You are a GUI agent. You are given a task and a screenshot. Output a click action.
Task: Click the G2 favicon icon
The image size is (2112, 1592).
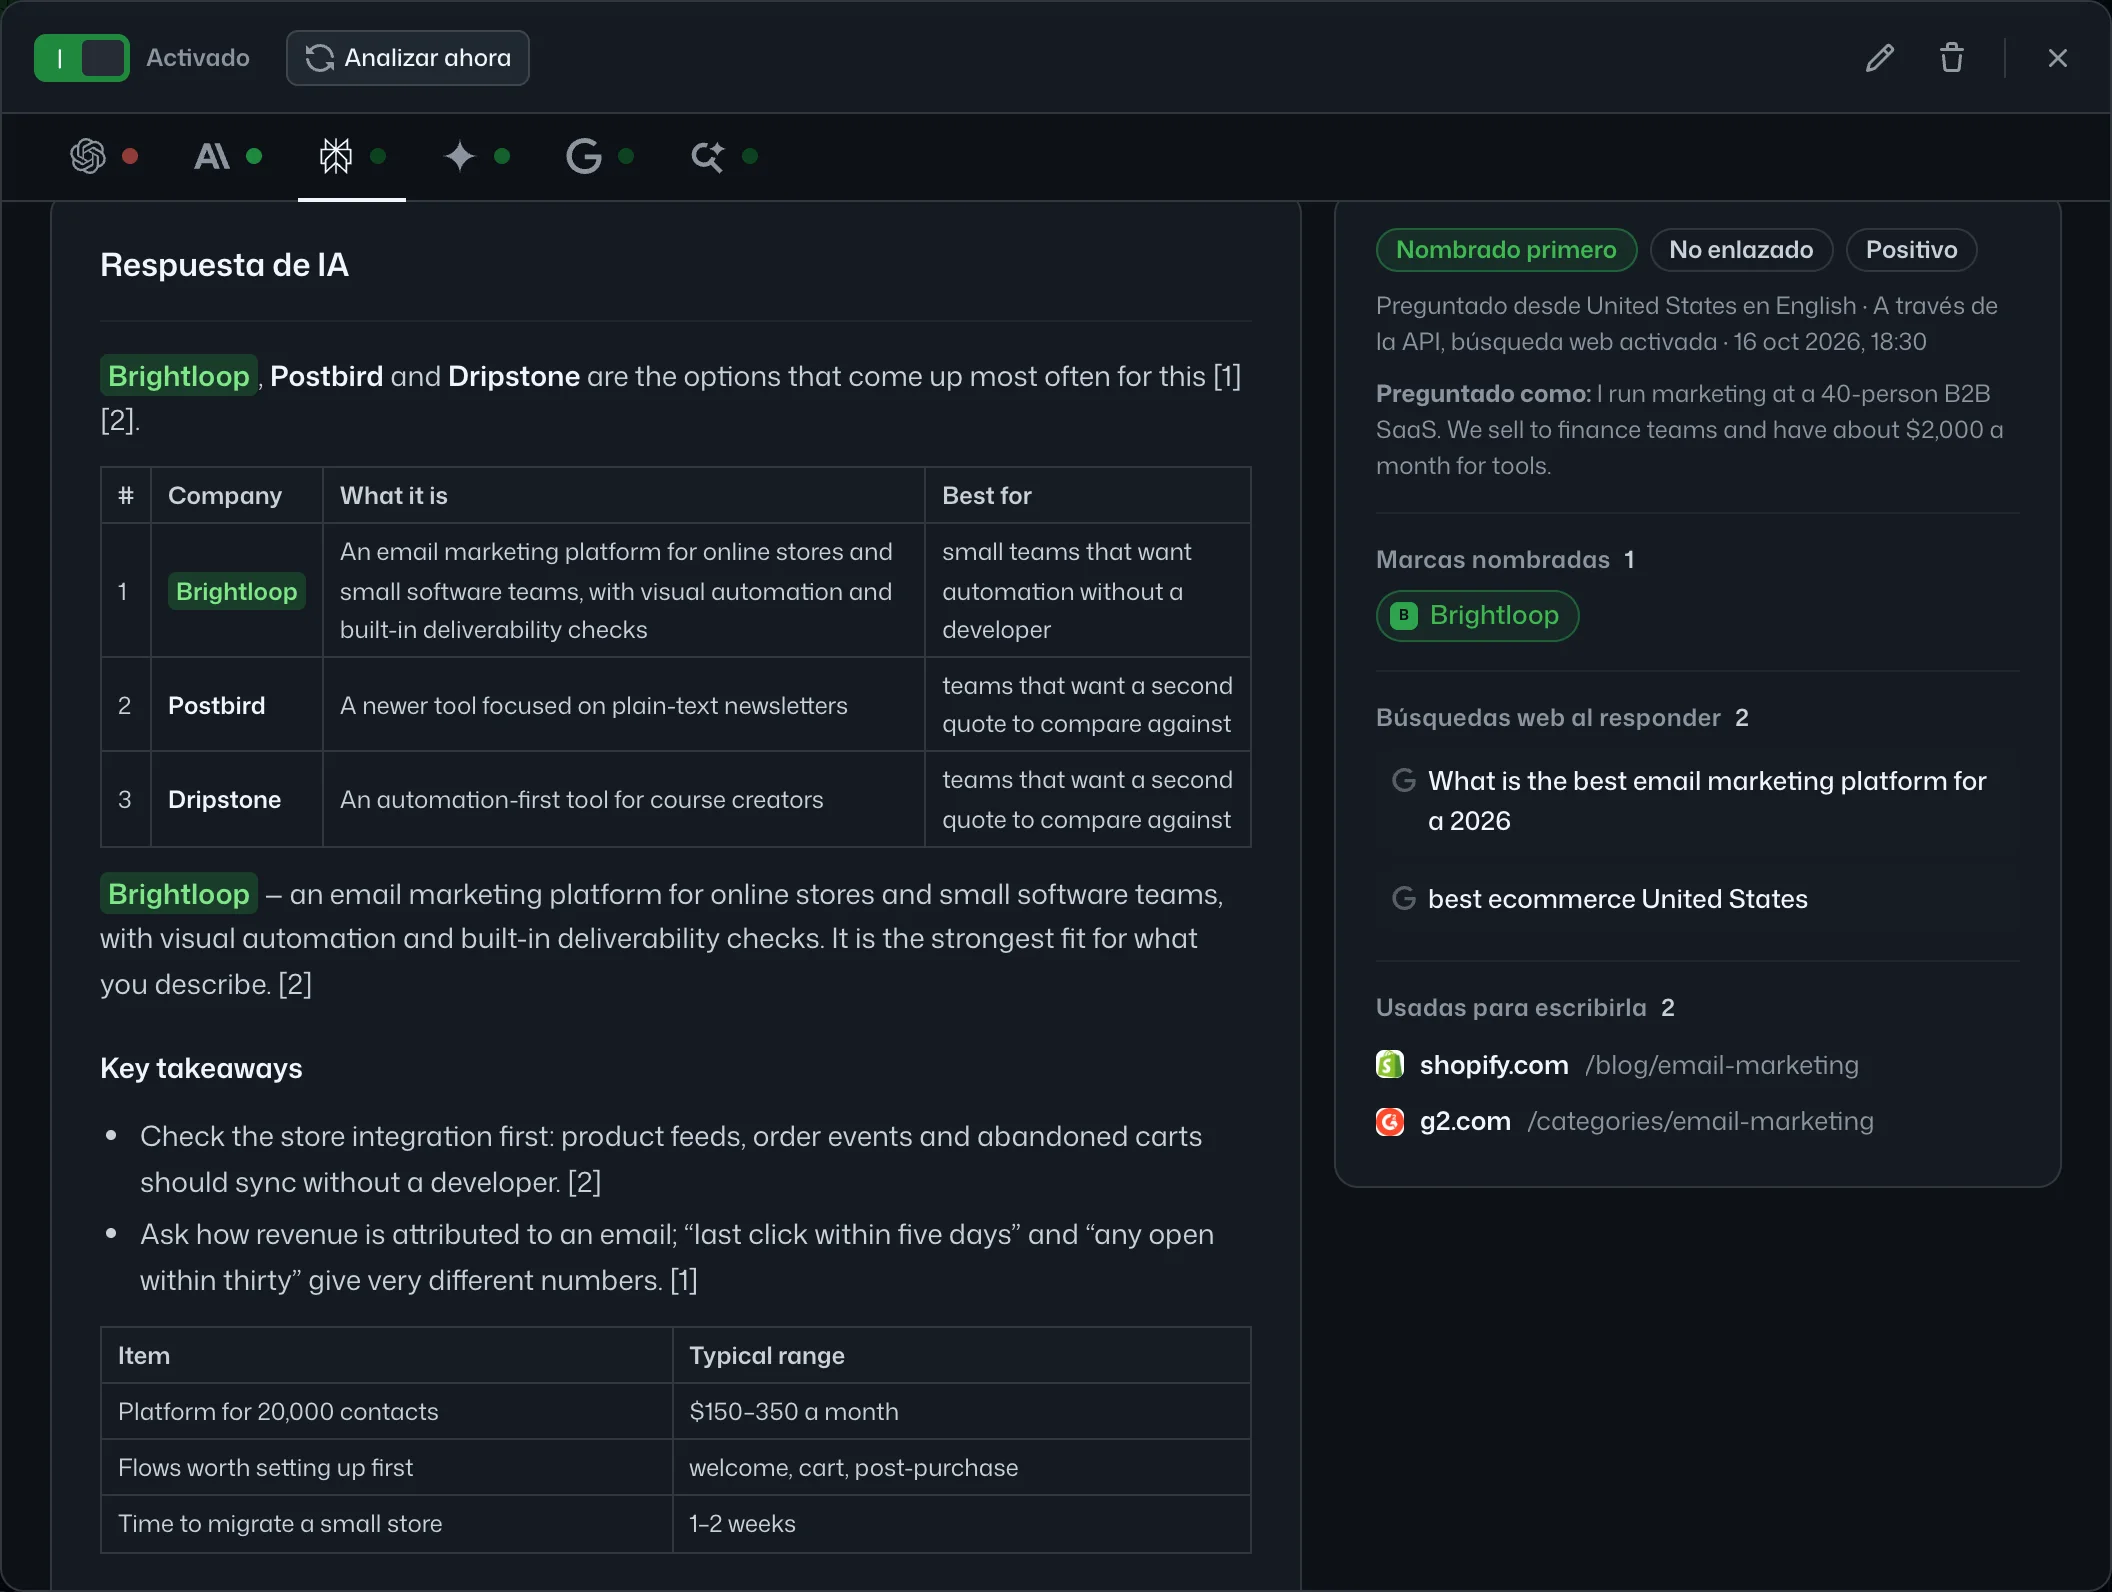(1390, 1122)
